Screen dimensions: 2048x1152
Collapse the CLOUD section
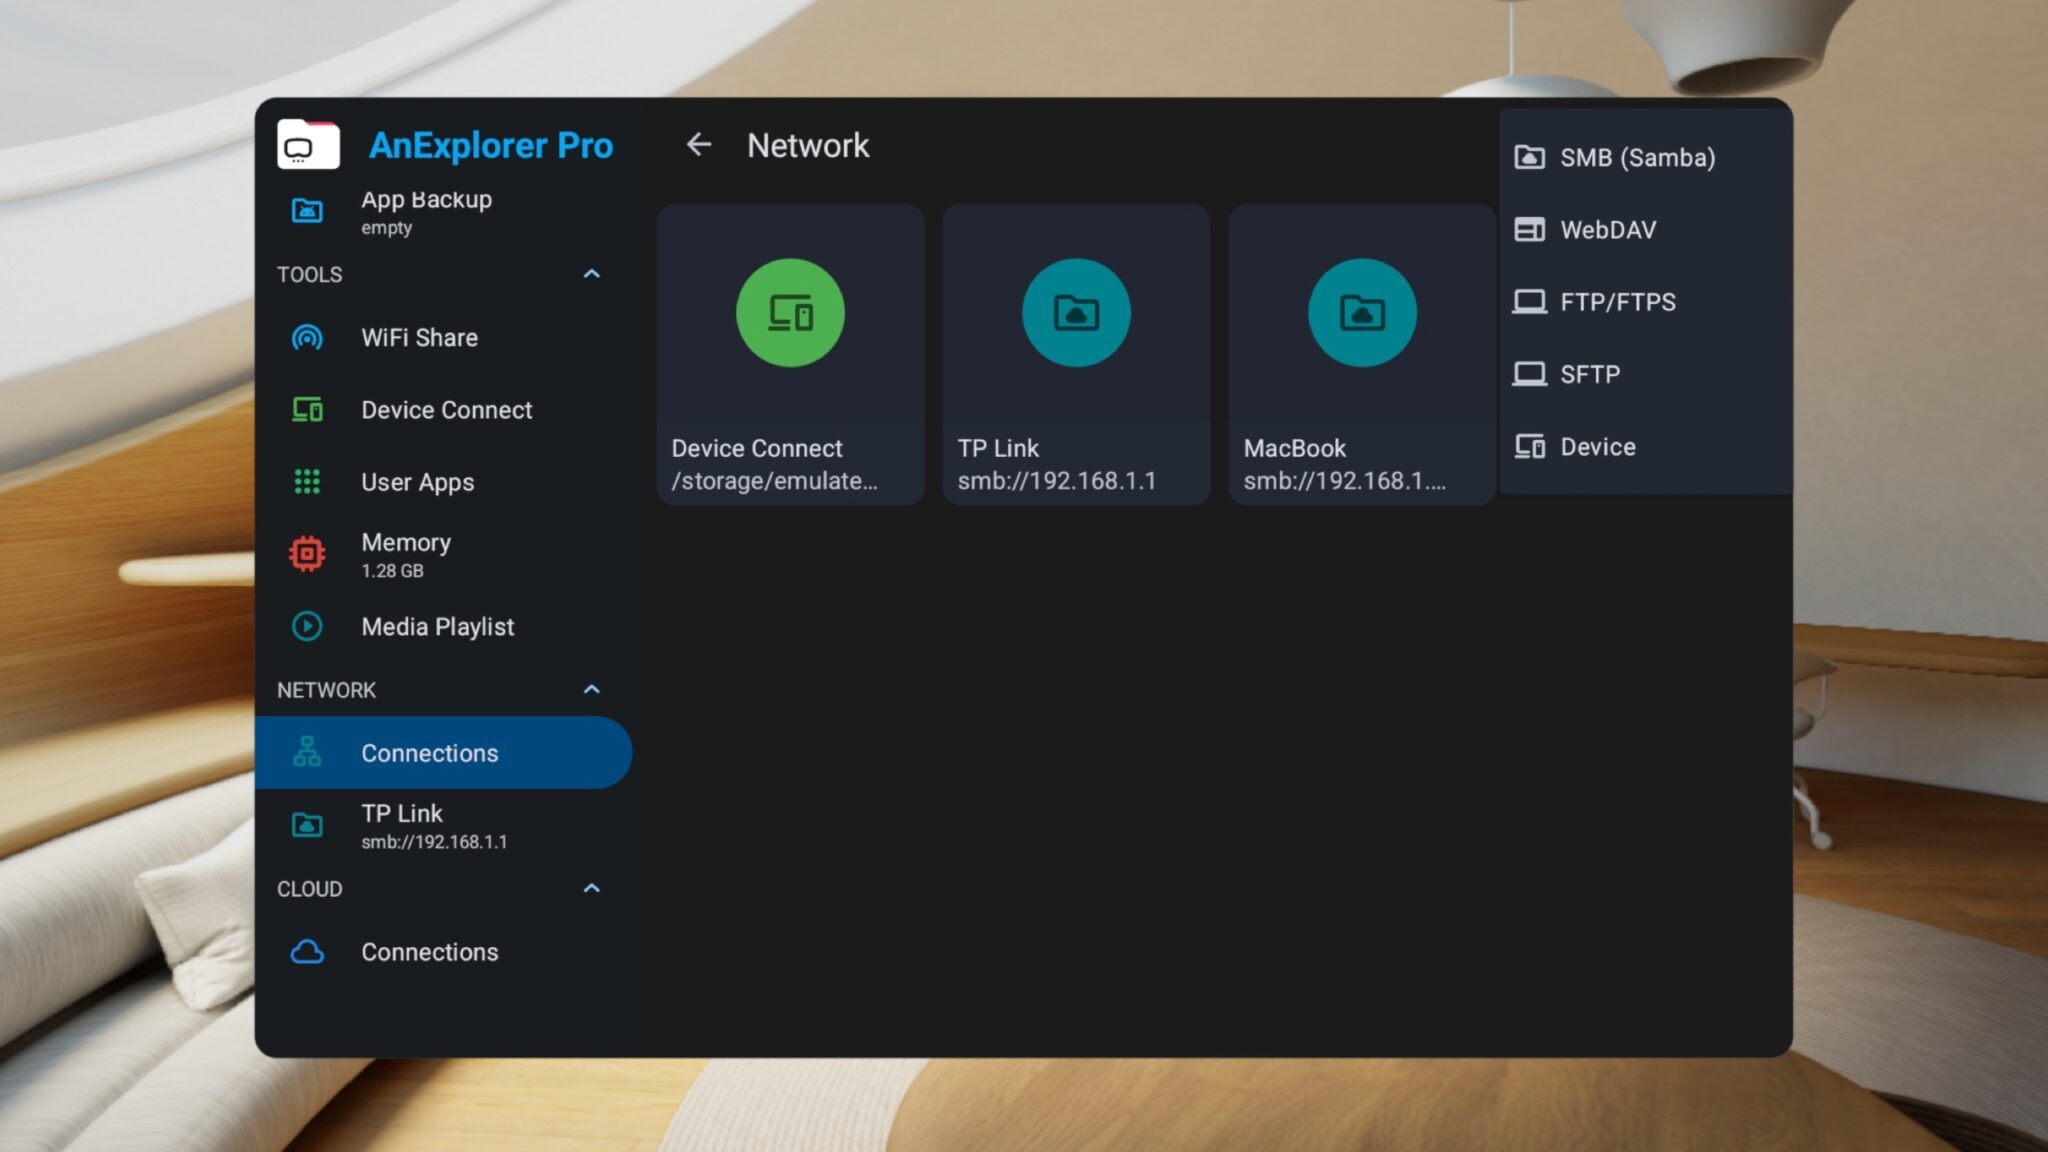tap(592, 888)
